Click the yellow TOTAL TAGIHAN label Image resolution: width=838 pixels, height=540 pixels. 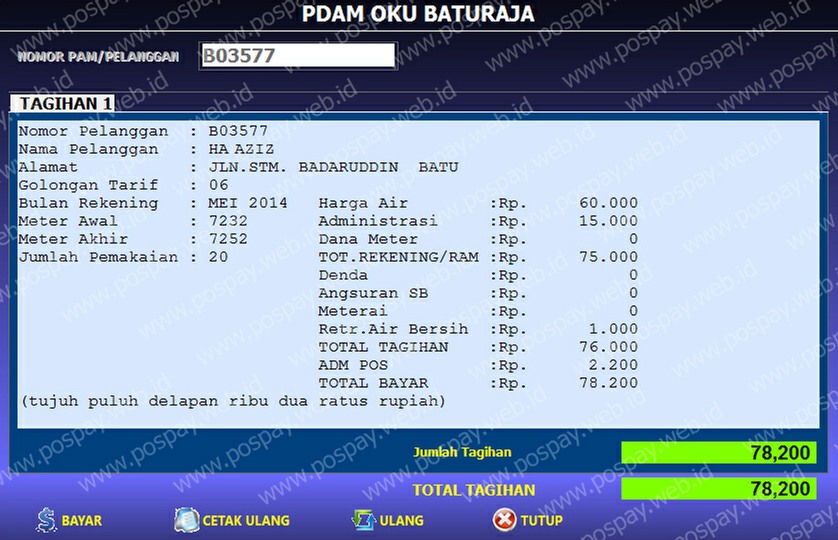(x=474, y=490)
